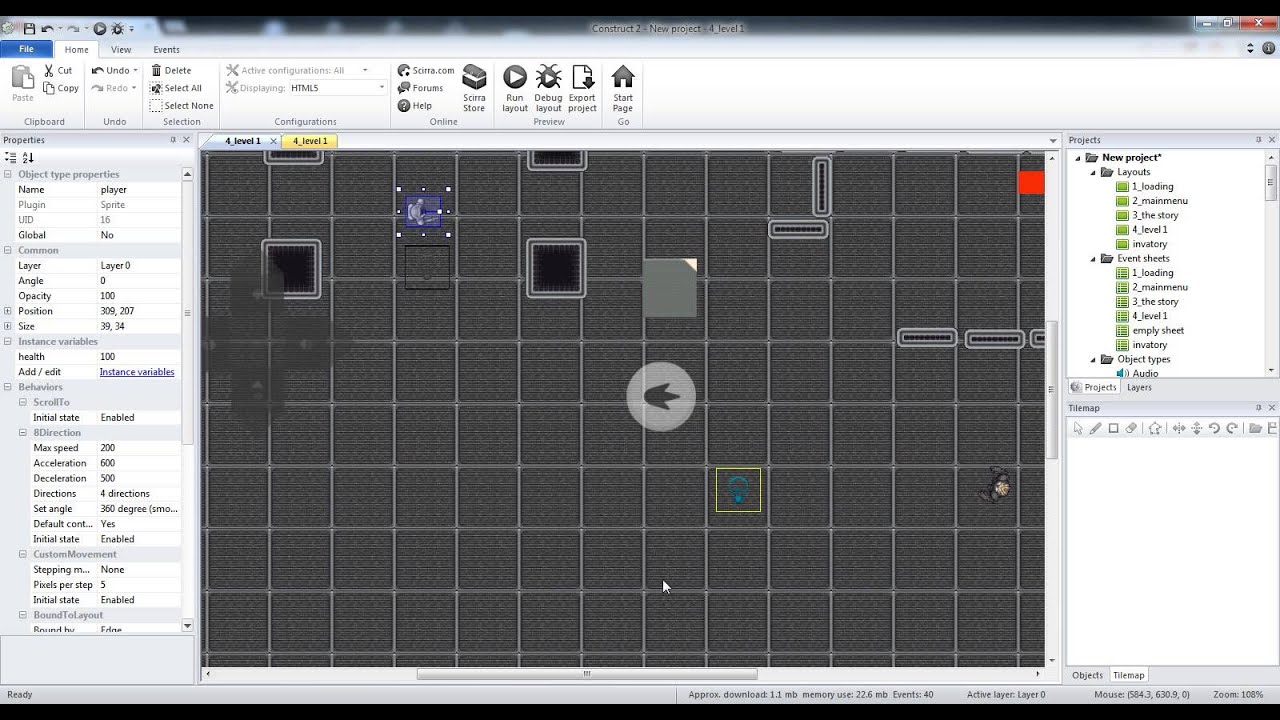Click the Debug layout bug icon
Screen dimensions: 1280x720
[548, 78]
